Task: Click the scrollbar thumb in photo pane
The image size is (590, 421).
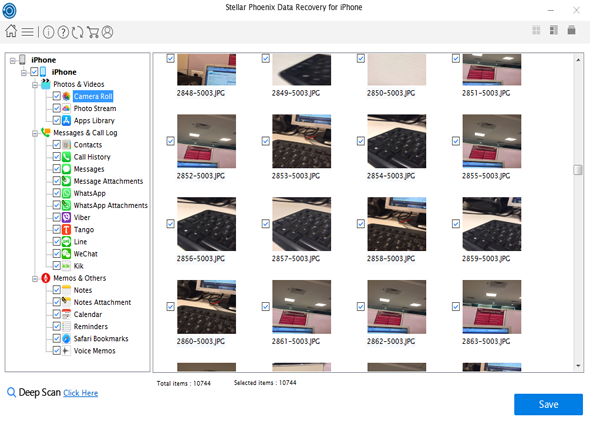Action: tap(578, 170)
